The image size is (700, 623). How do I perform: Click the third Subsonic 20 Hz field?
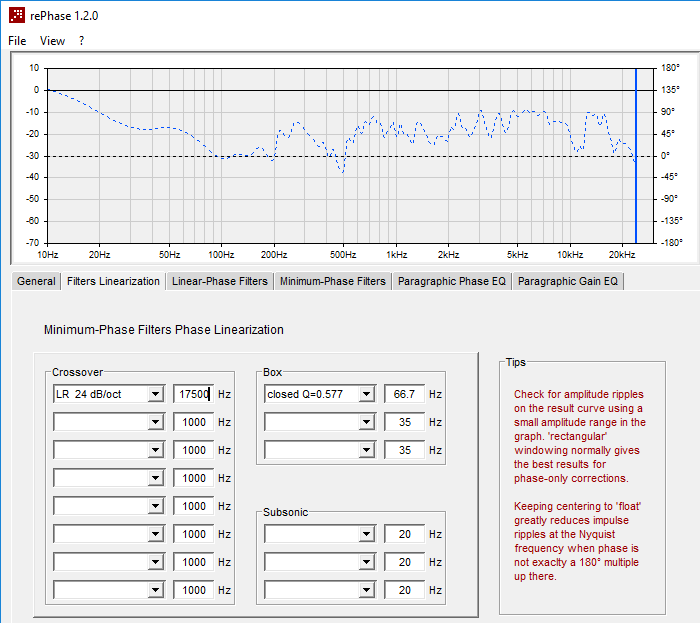coord(404,590)
